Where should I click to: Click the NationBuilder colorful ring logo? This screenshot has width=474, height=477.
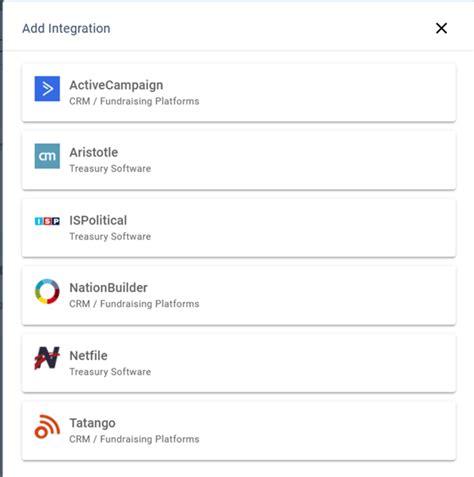tap(47, 291)
